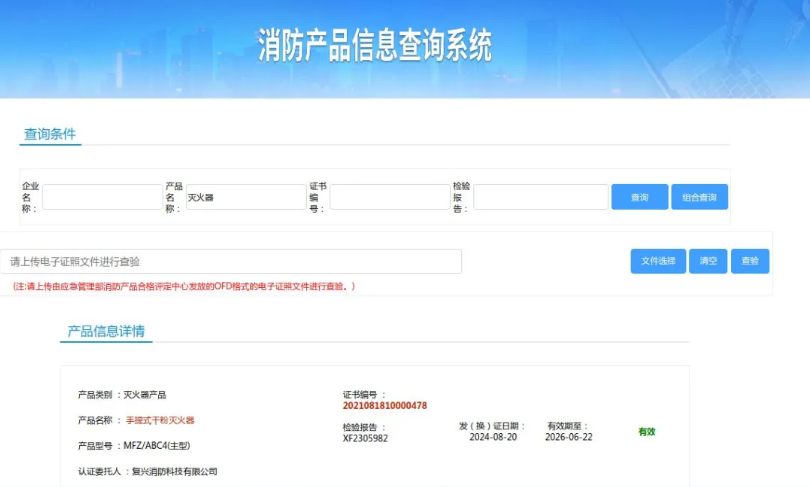Viewport: 810px width, 487px height.
Task: Click the green 有效 status label
Action: tap(646, 432)
